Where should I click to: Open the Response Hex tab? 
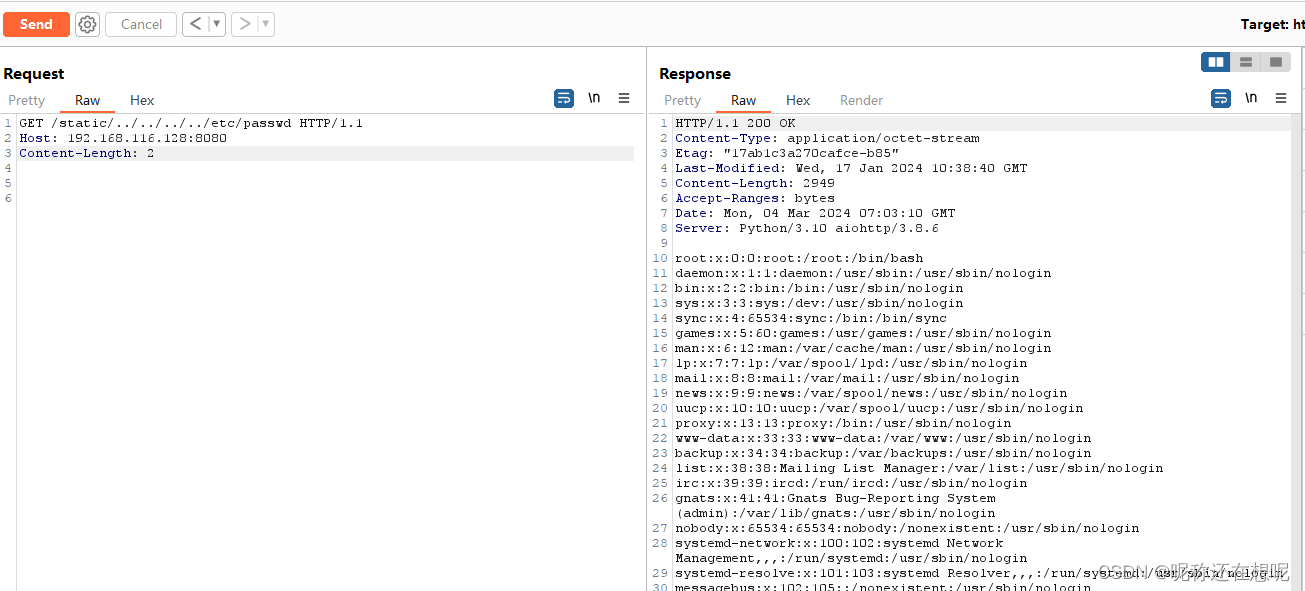pos(798,100)
